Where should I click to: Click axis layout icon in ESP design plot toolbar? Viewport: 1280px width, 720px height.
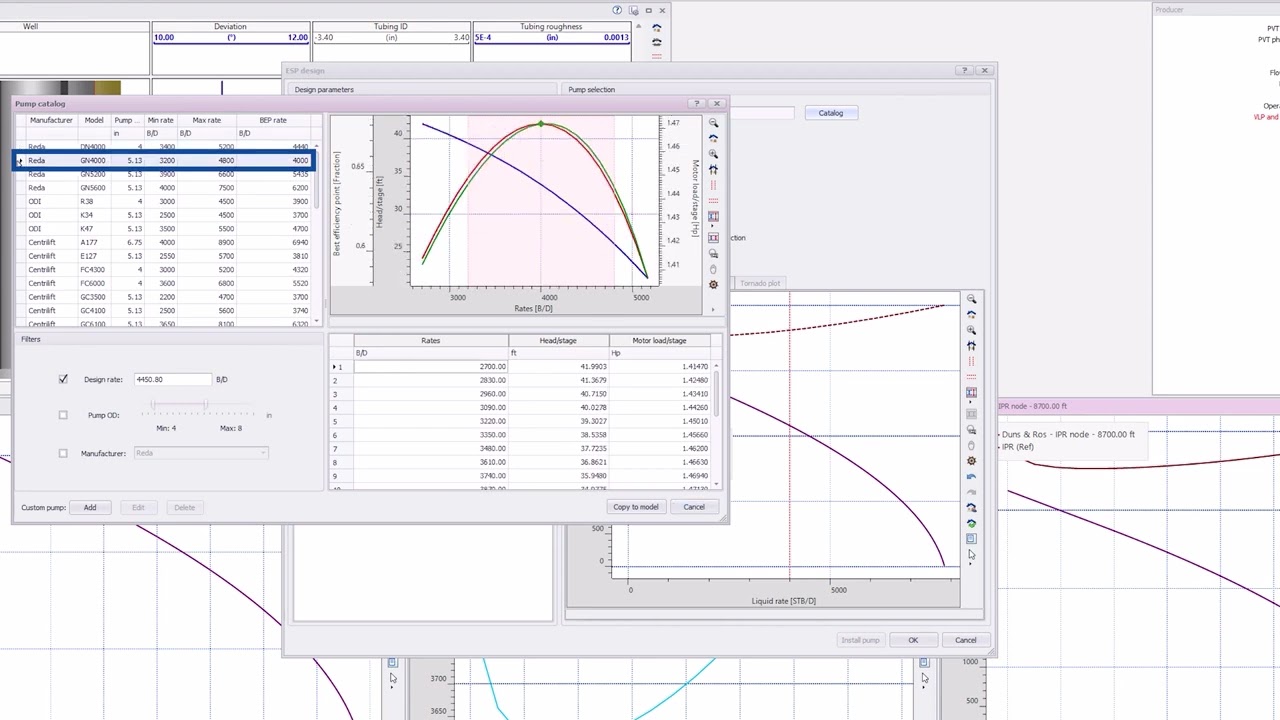(x=971, y=391)
